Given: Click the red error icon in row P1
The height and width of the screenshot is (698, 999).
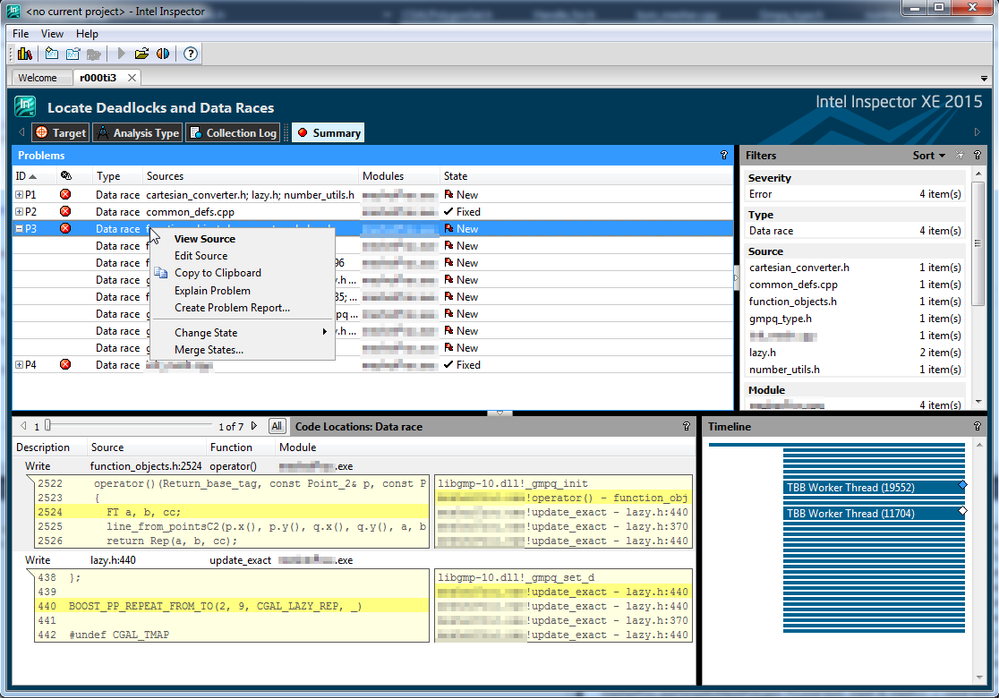Looking at the screenshot, I should coord(65,194).
